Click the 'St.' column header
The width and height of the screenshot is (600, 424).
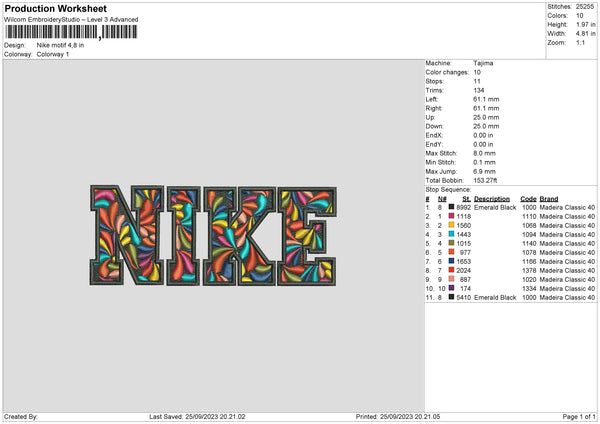pos(466,199)
